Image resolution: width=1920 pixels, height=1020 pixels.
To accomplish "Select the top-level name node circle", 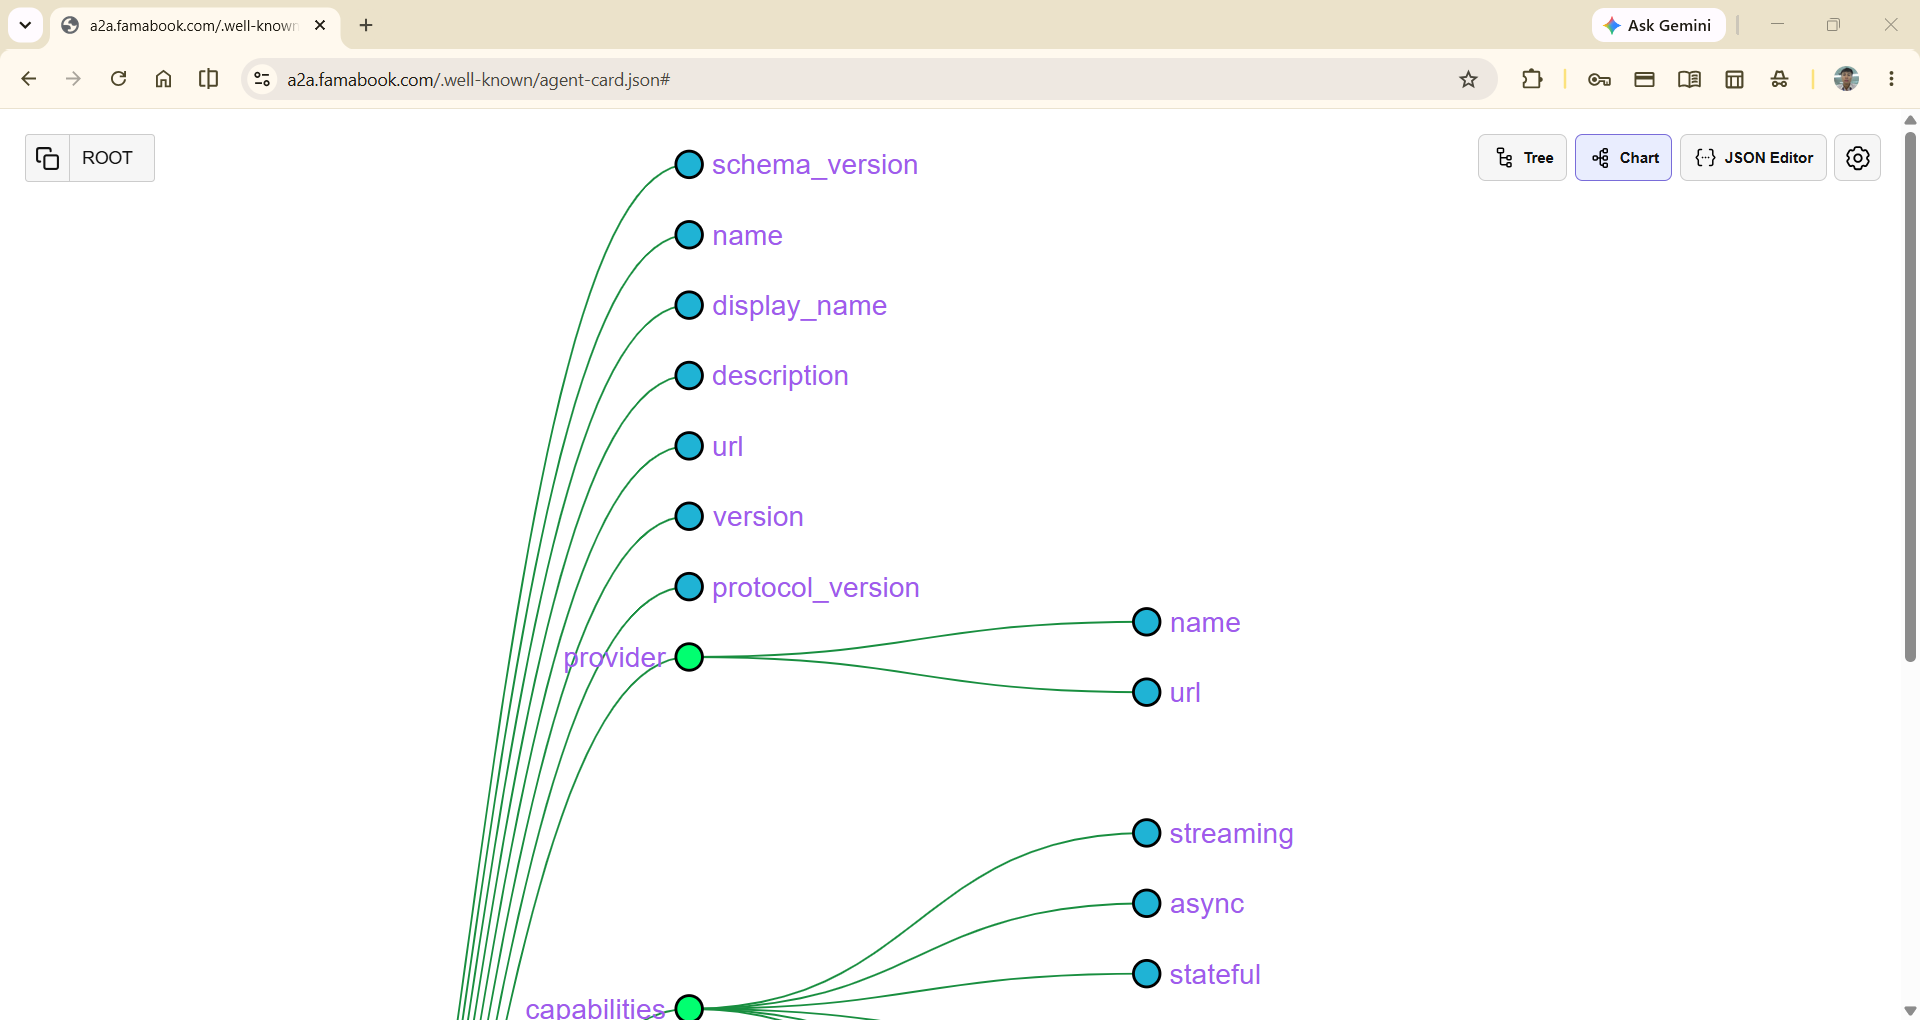I will point(689,235).
